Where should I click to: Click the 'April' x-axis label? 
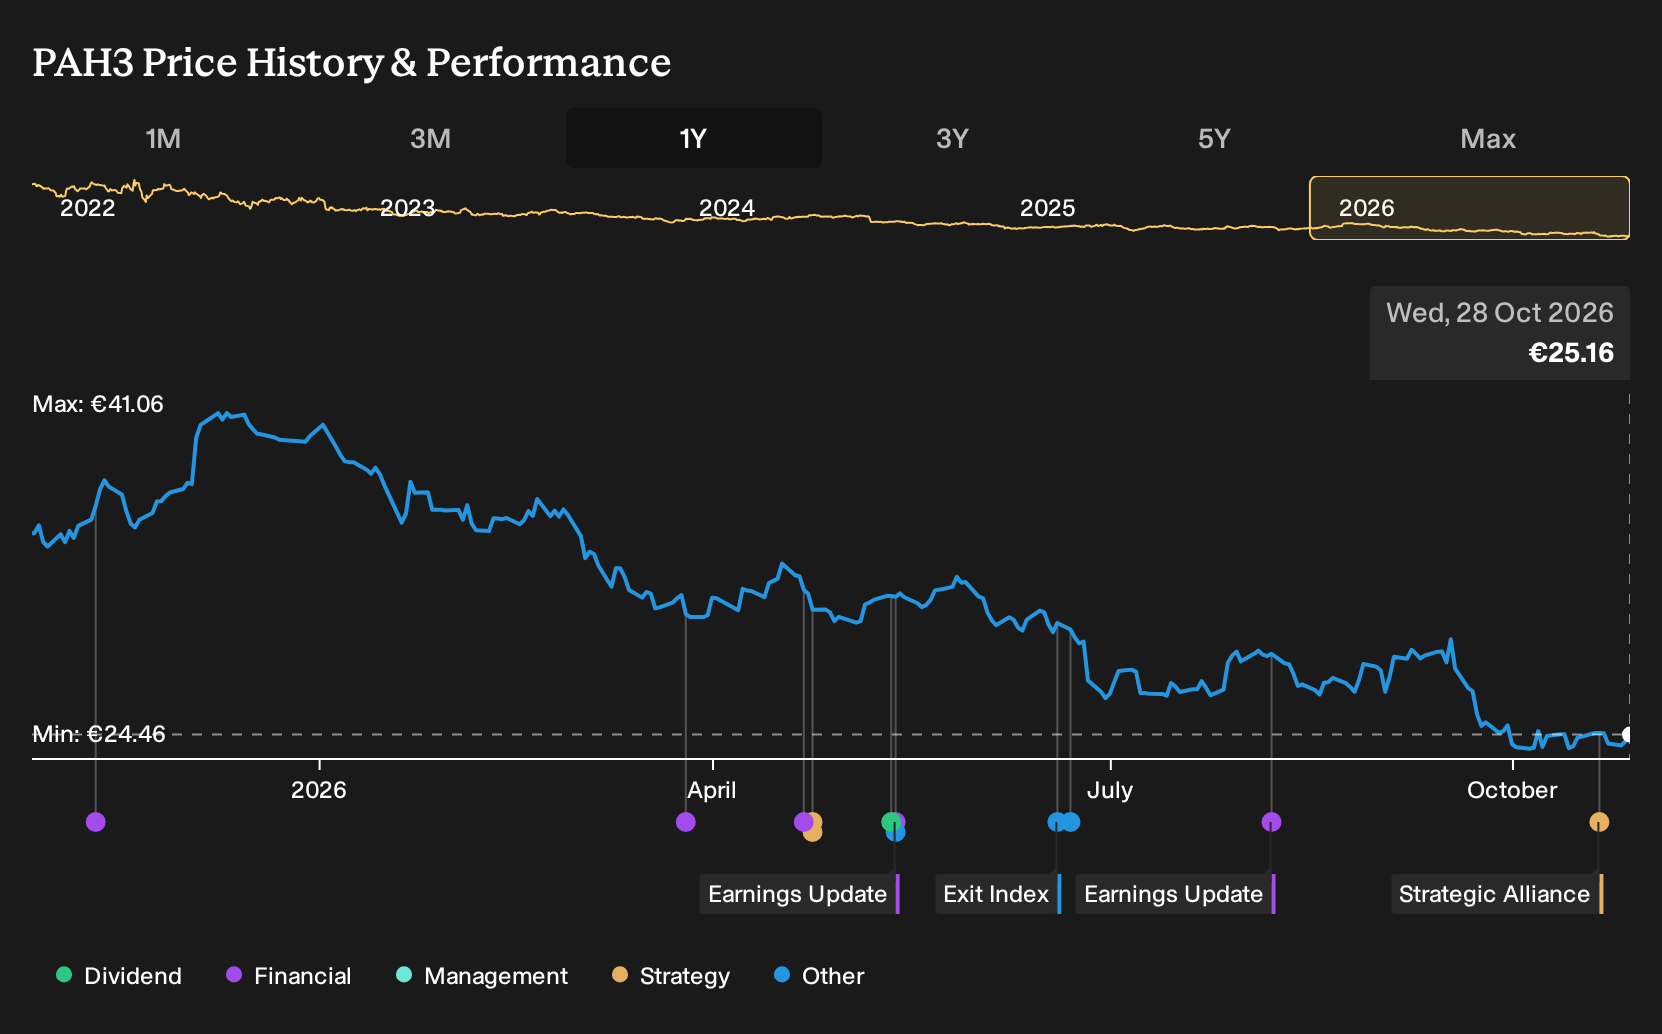(x=712, y=790)
